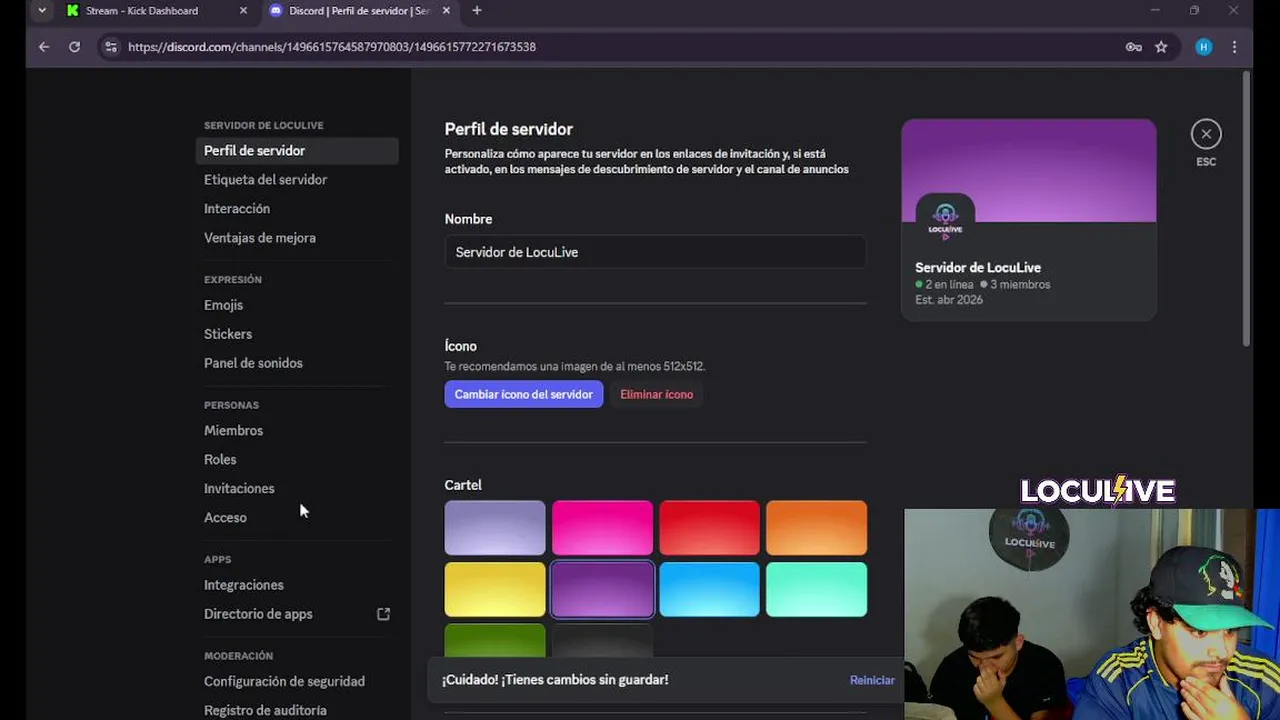Click the '2 en línea' status text

point(948,285)
